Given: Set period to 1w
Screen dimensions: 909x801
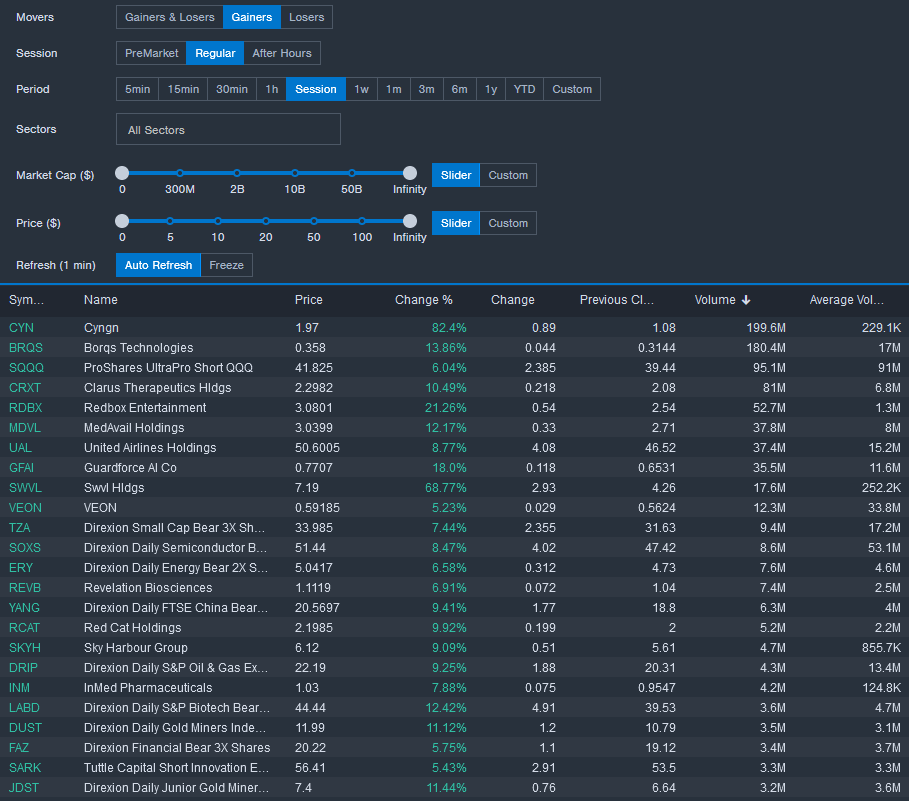Looking at the screenshot, I should [362, 89].
